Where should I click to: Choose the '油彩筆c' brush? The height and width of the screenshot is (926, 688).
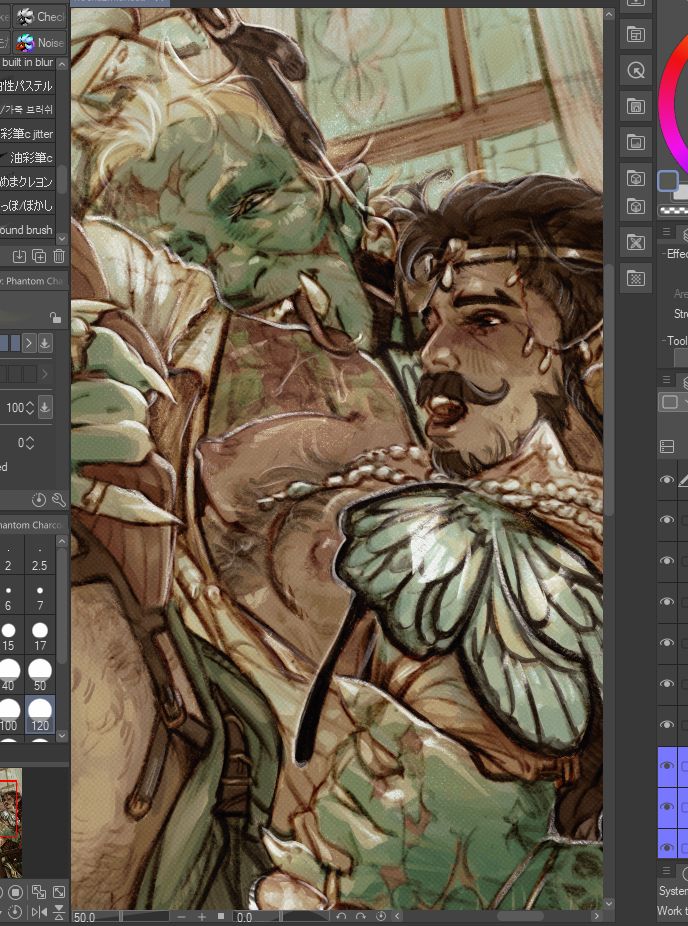coord(27,158)
